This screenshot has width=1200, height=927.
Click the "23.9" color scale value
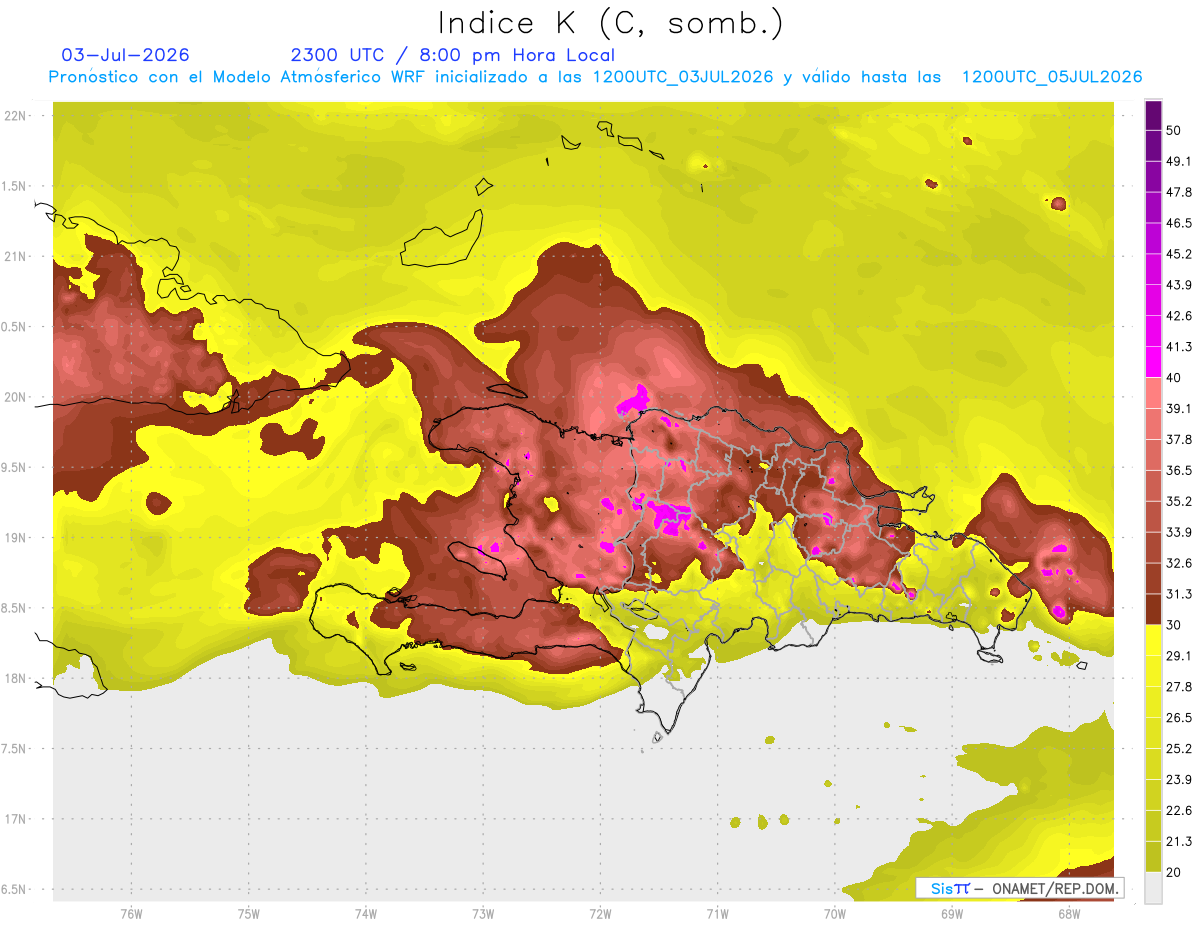pyautogui.click(x=1179, y=780)
